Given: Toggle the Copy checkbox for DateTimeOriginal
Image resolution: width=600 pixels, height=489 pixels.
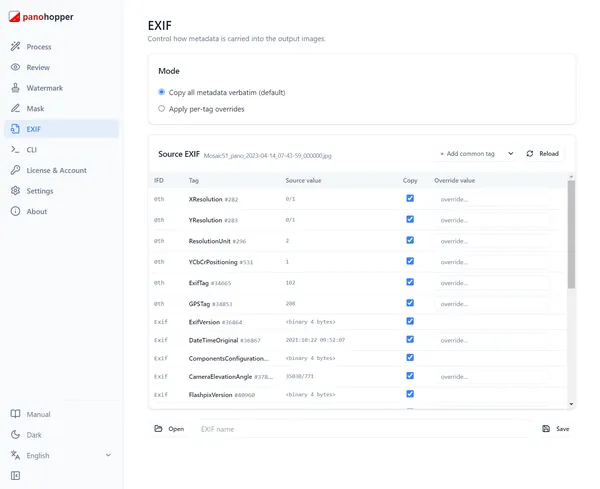Looking at the screenshot, I should [x=410, y=339].
